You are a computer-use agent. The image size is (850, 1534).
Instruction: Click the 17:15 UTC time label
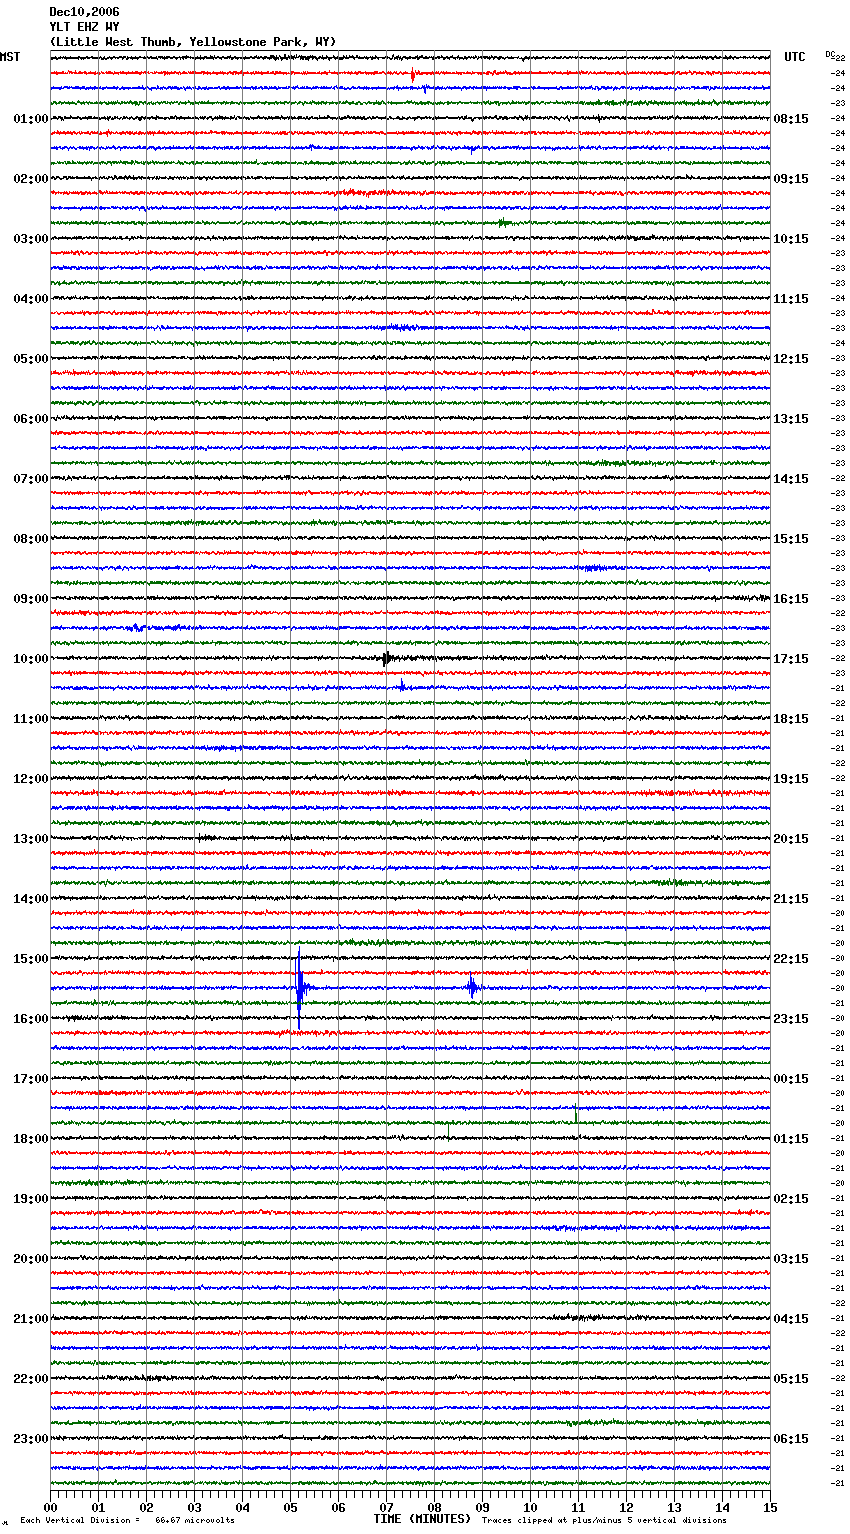(x=791, y=659)
